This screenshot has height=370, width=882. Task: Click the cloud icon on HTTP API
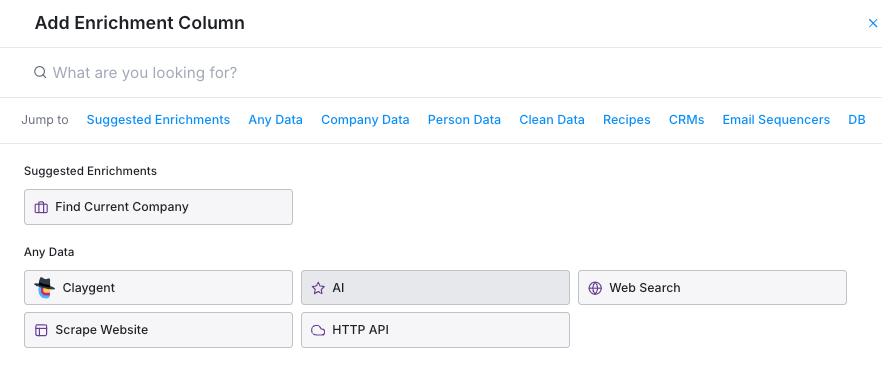(x=318, y=330)
